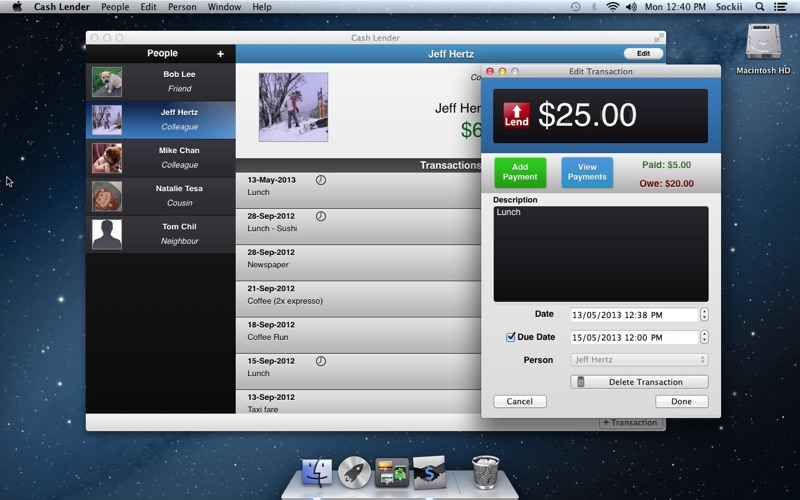Open the People menu

[x=115, y=7]
